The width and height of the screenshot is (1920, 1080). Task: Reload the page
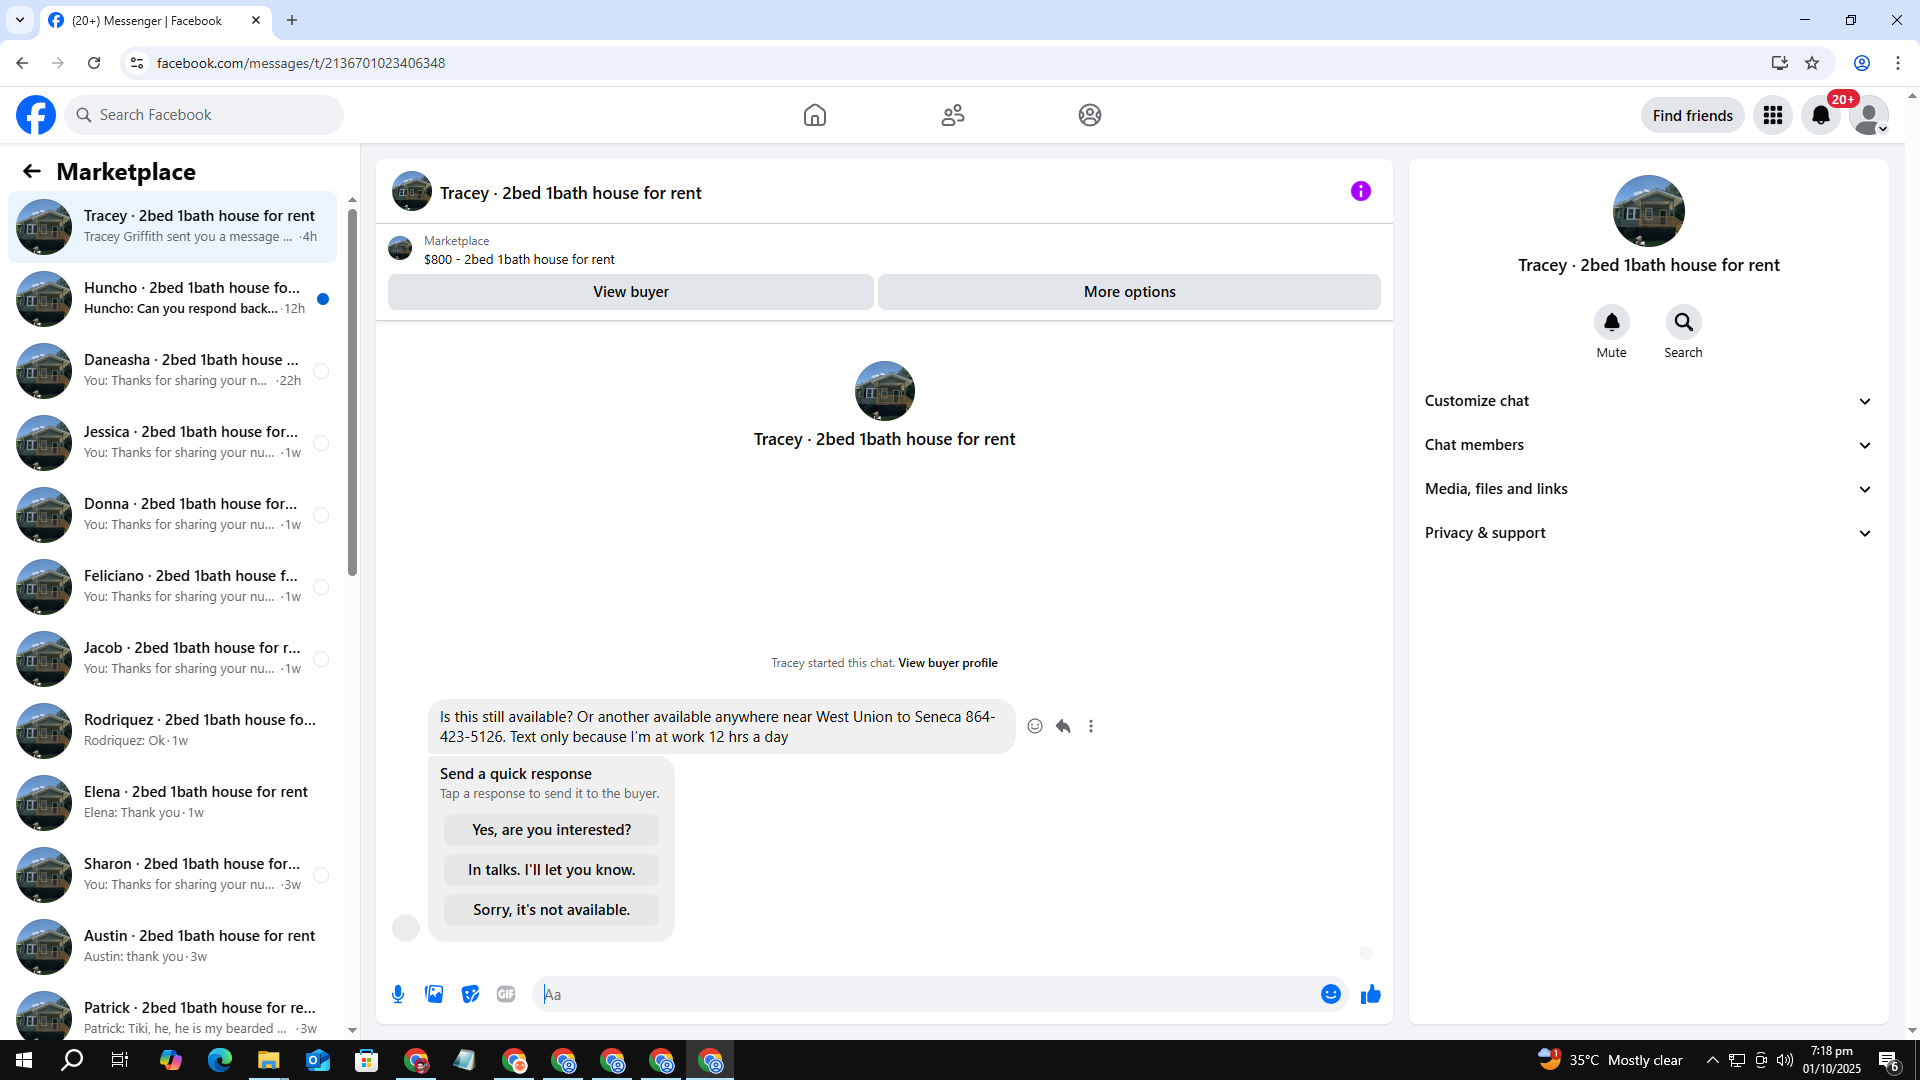click(94, 63)
